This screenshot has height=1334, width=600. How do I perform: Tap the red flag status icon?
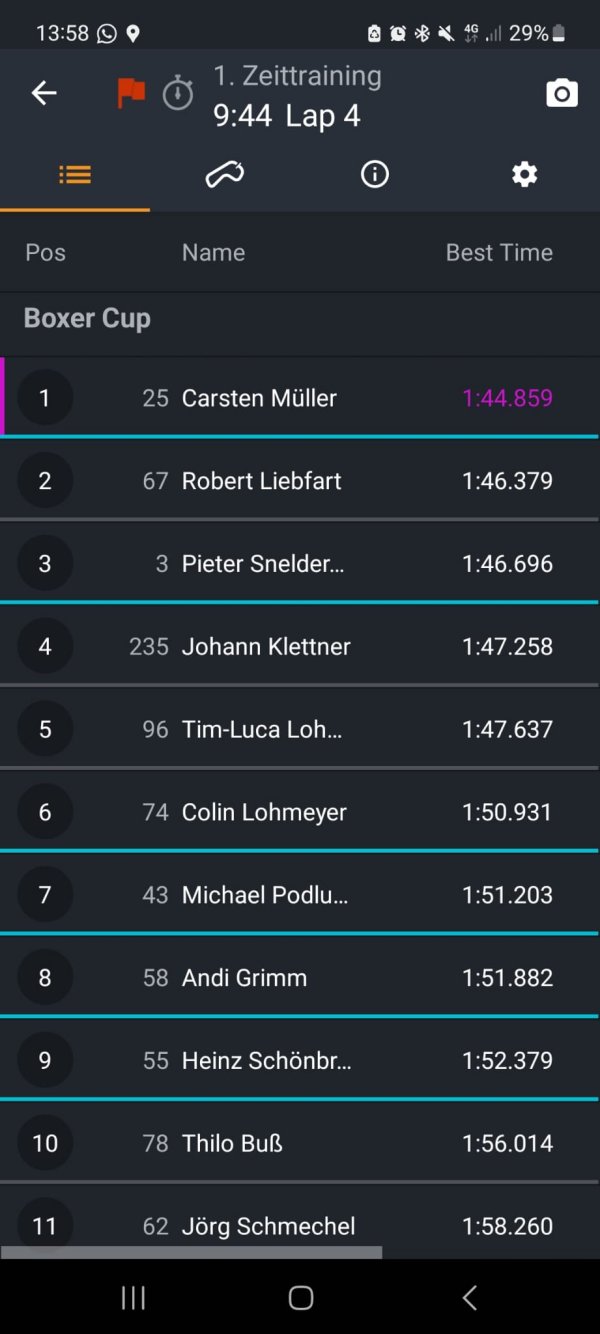pos(131,93)
